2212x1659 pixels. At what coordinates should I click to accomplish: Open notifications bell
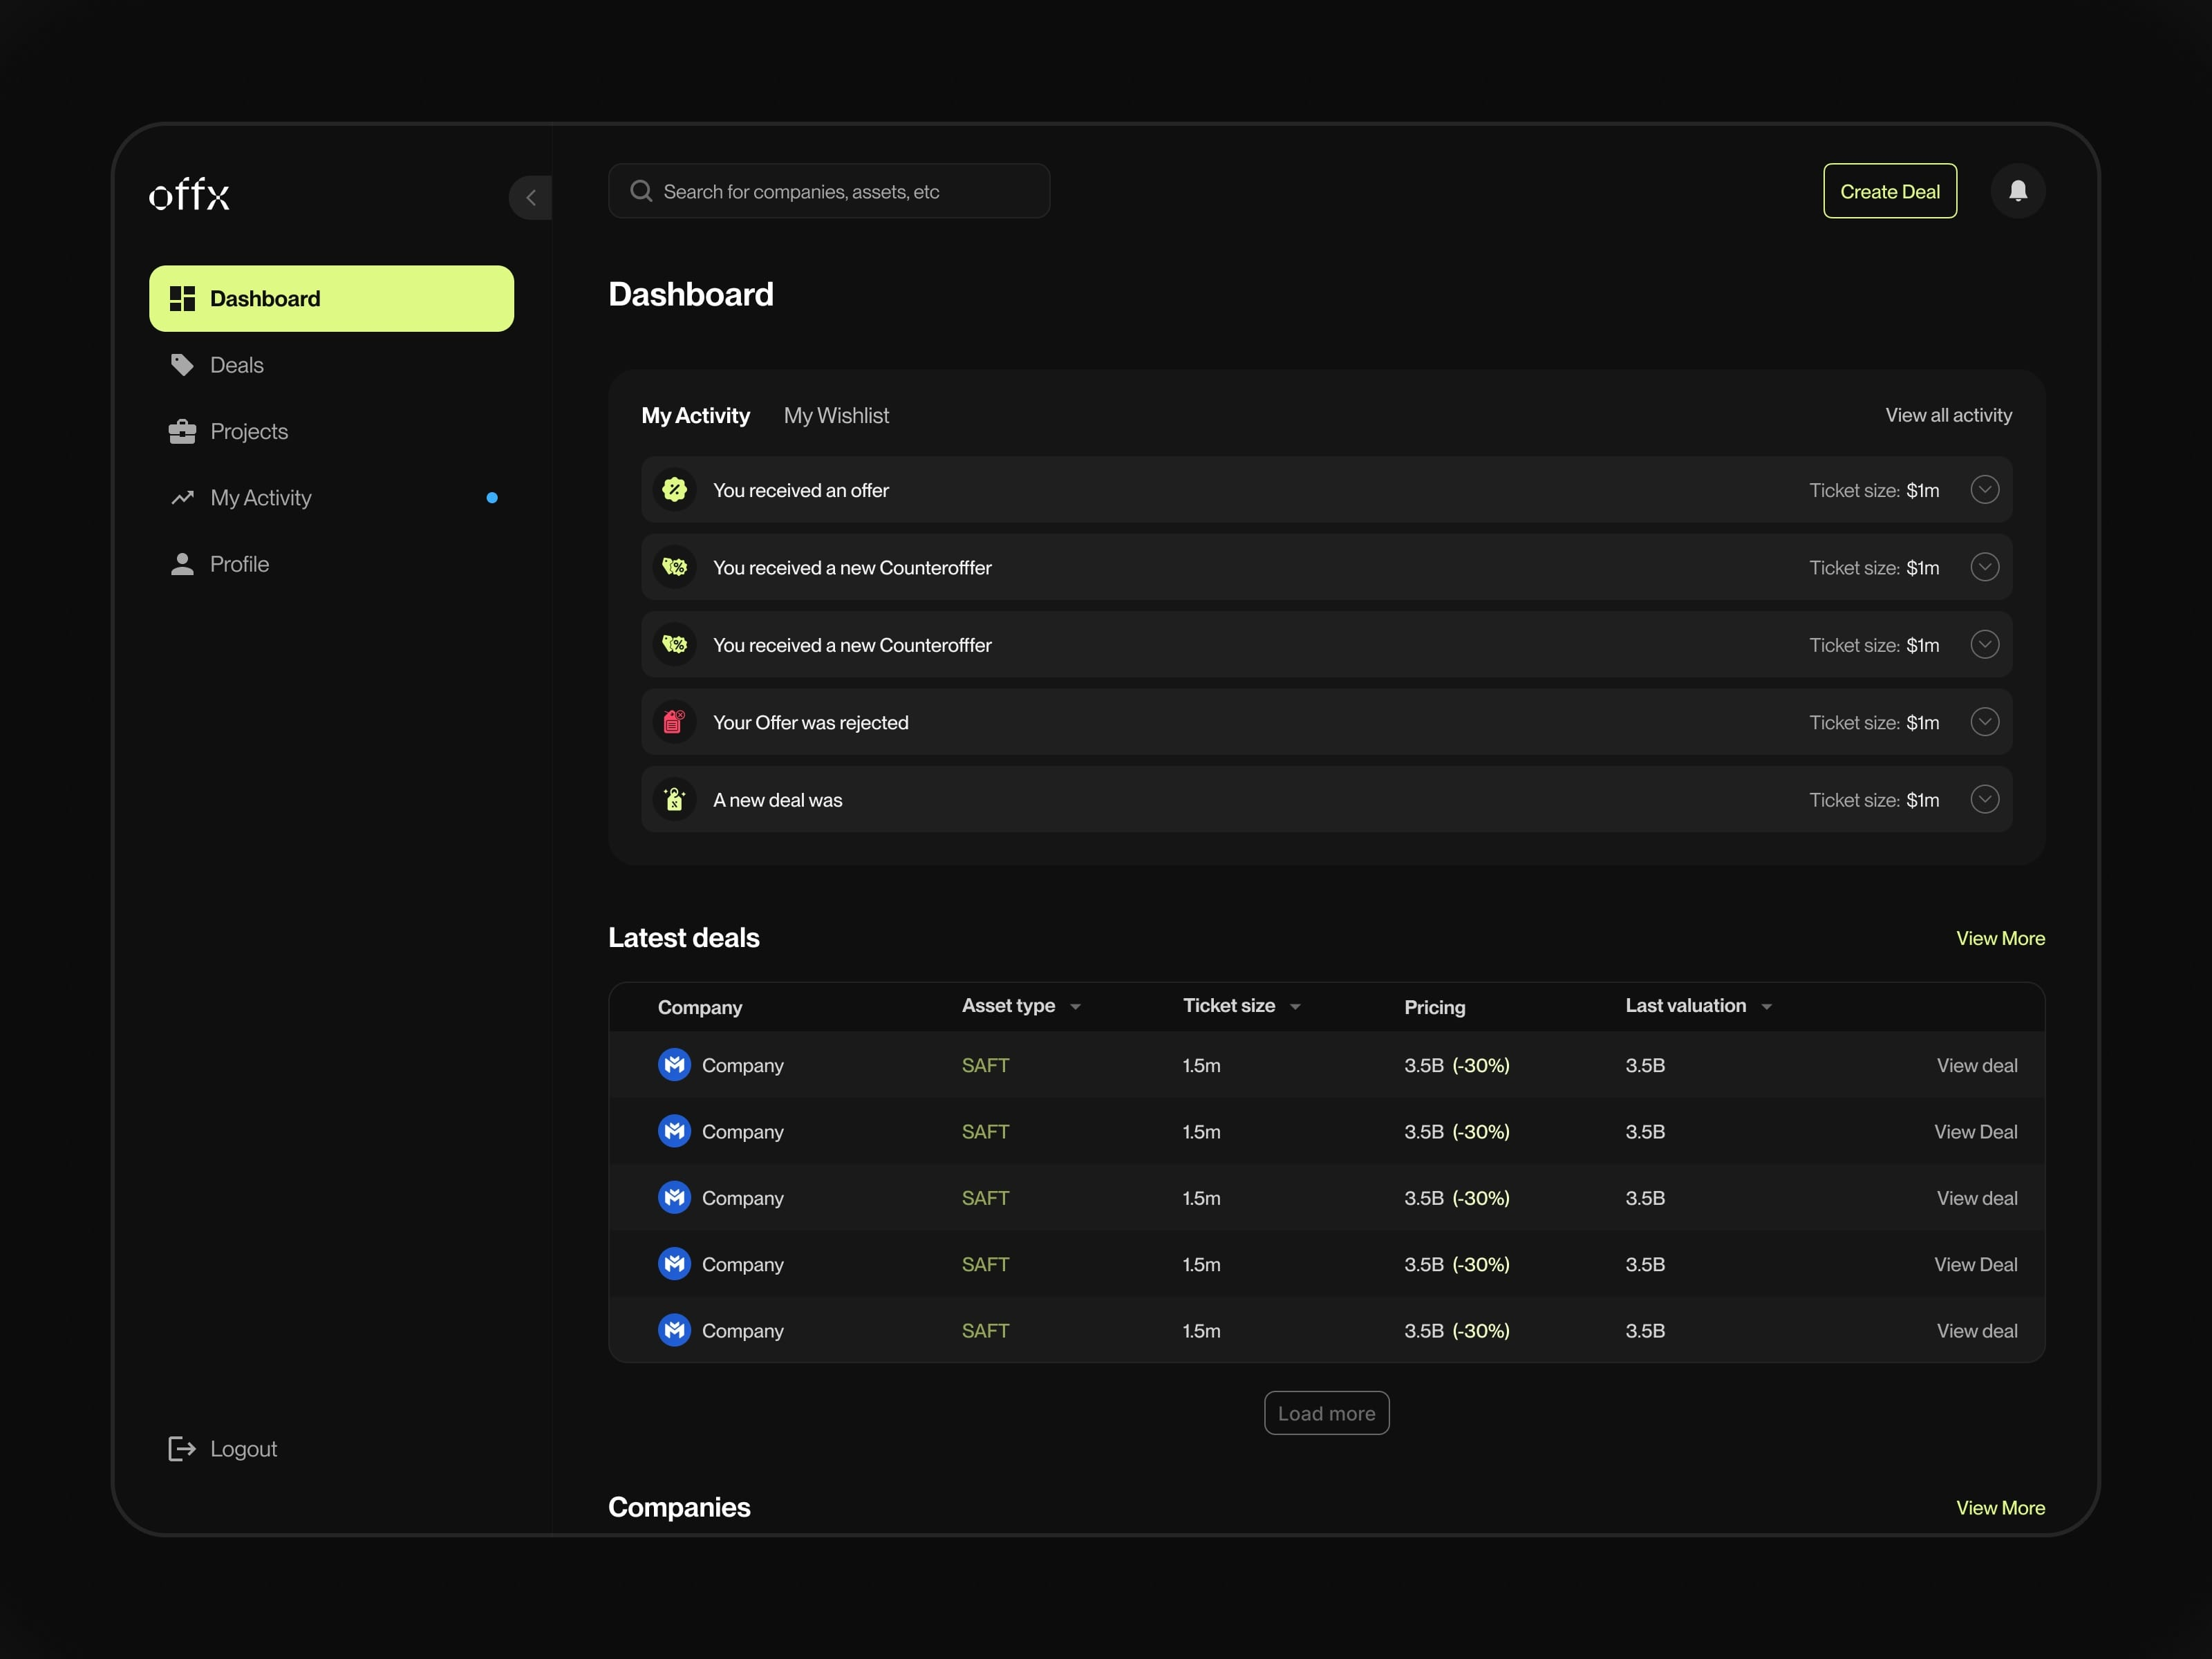(2018, 191)
